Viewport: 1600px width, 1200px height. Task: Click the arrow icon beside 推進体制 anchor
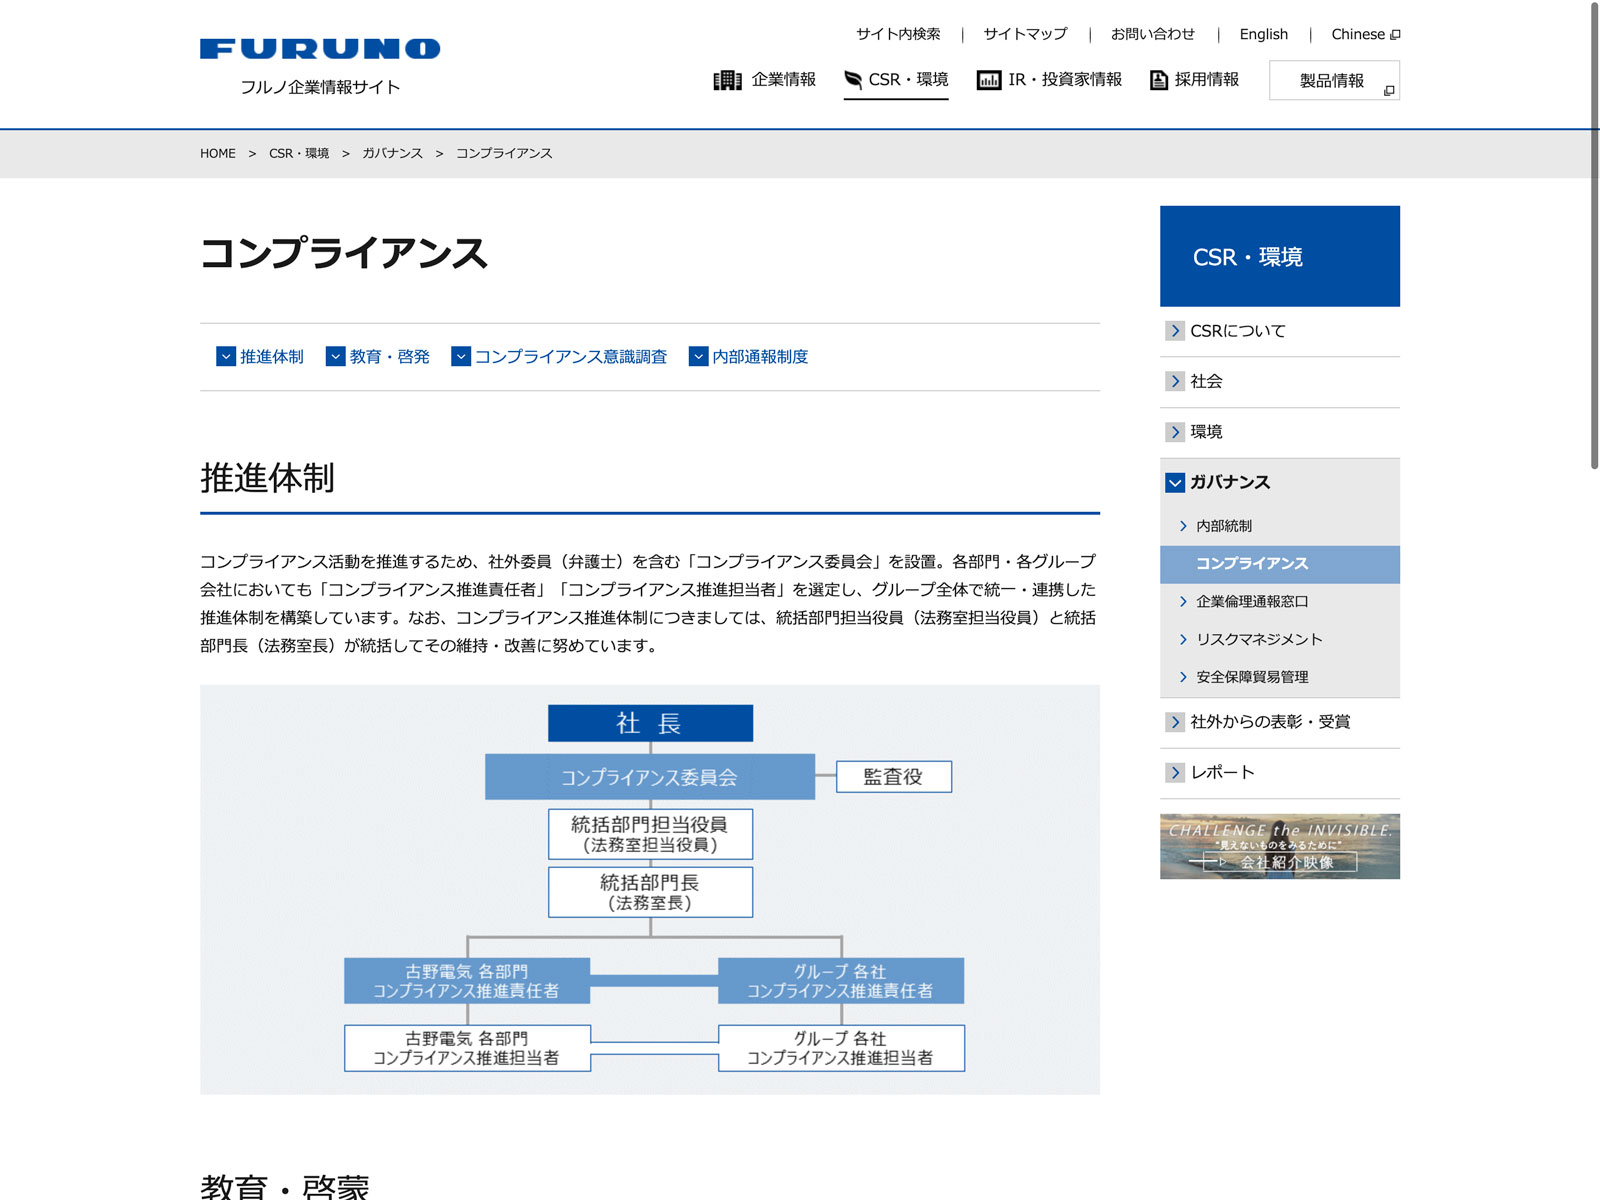(226, 357)
